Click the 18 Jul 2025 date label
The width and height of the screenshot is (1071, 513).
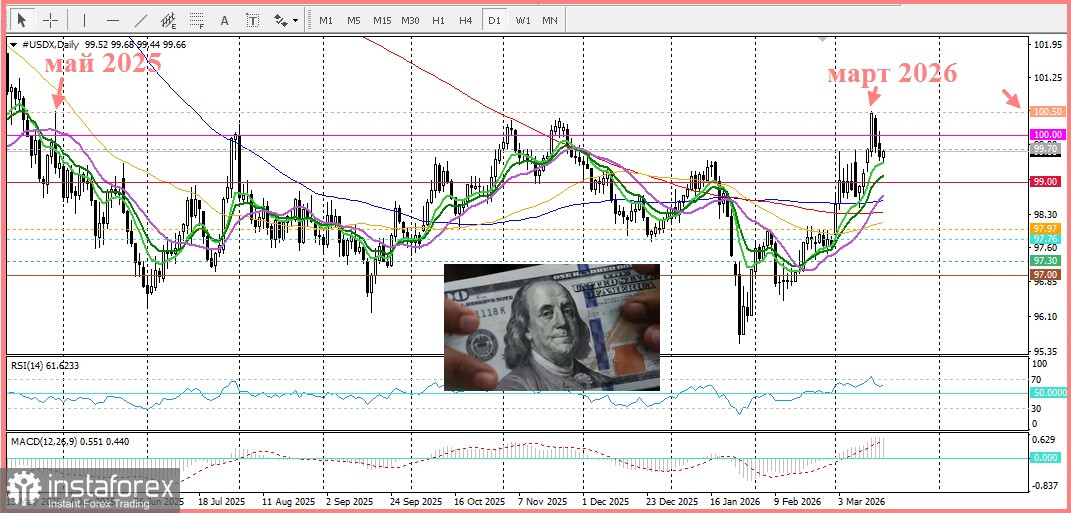pyautogui.click(x=221, y=501)
